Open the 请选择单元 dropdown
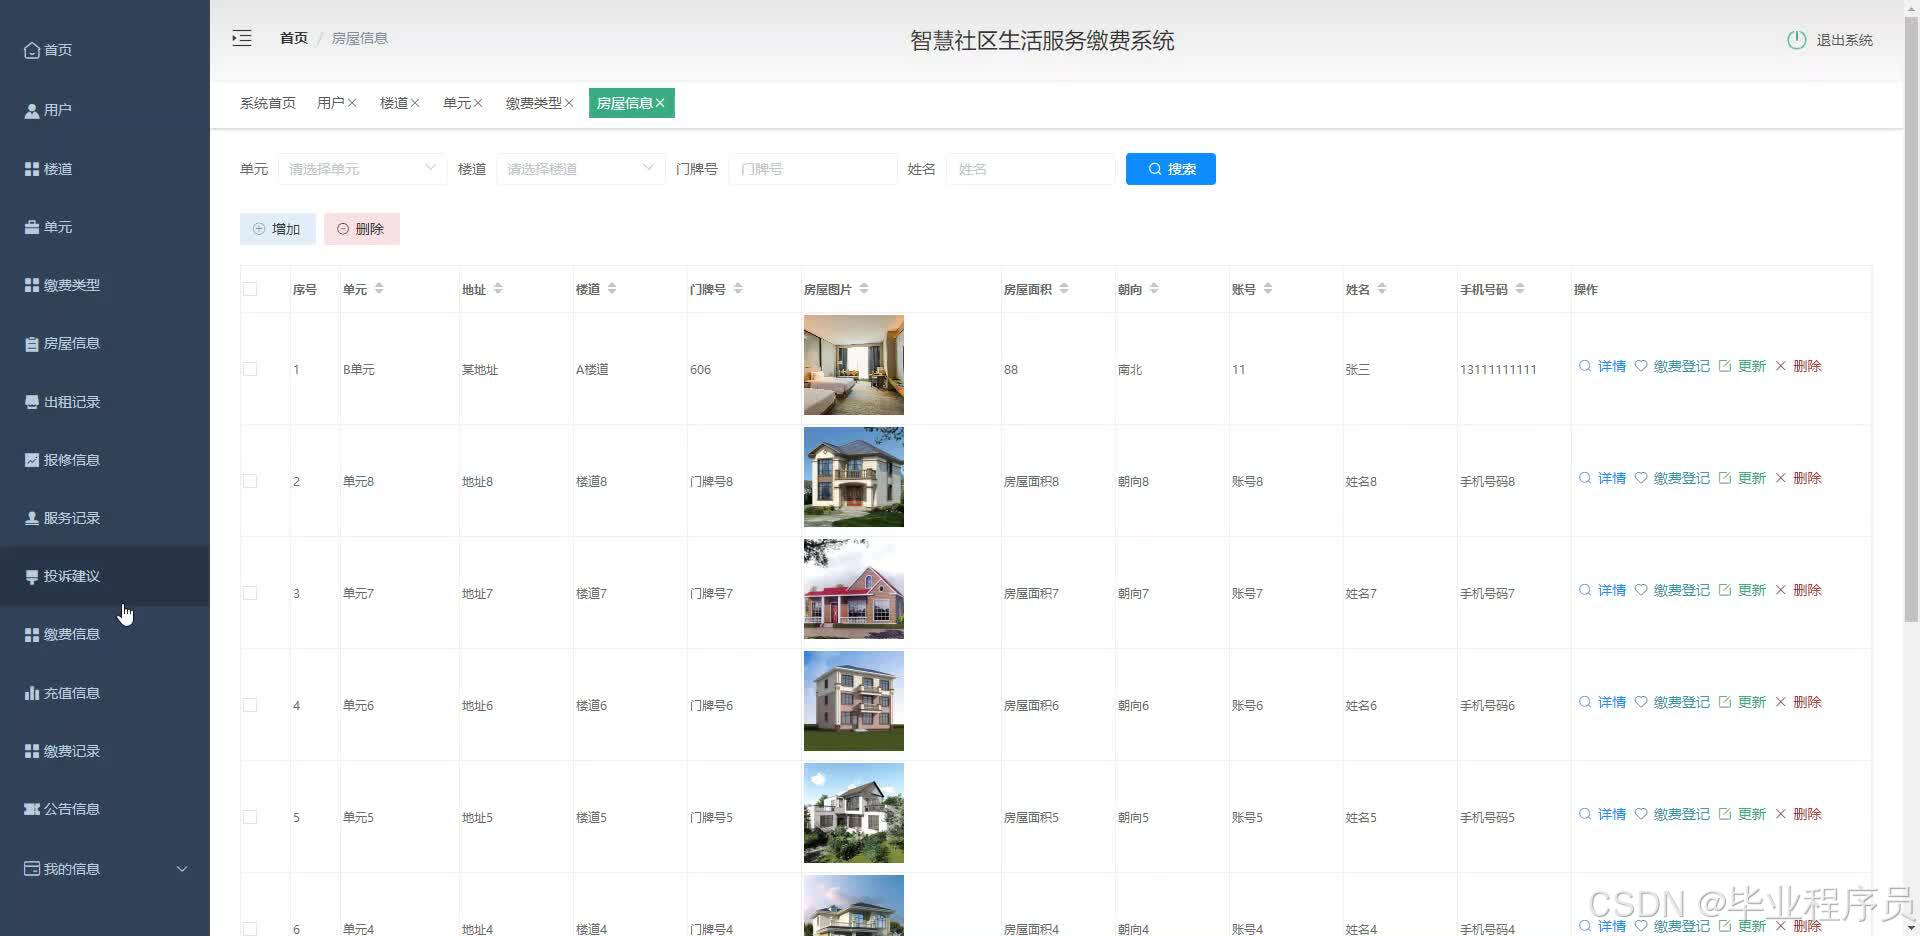 360,168
